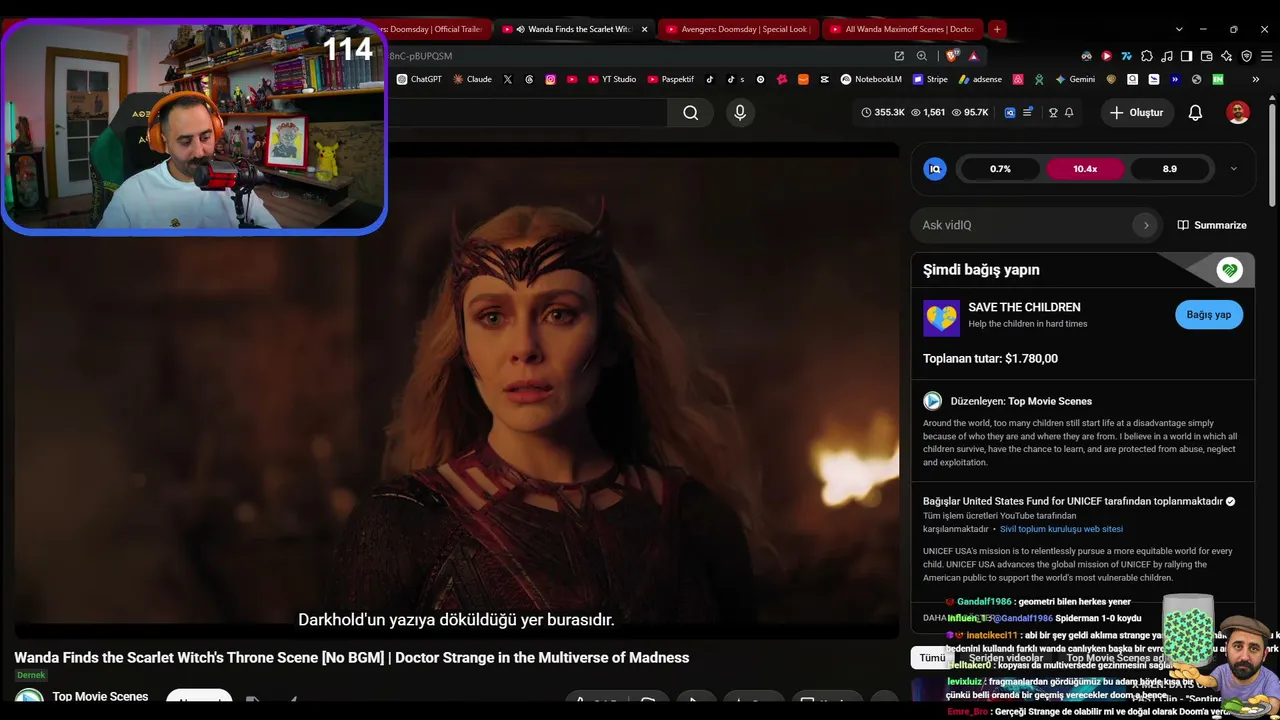Expand the tab search dropdown
The width and height of the screenshot is (1280, 720).
point(1179,29)
